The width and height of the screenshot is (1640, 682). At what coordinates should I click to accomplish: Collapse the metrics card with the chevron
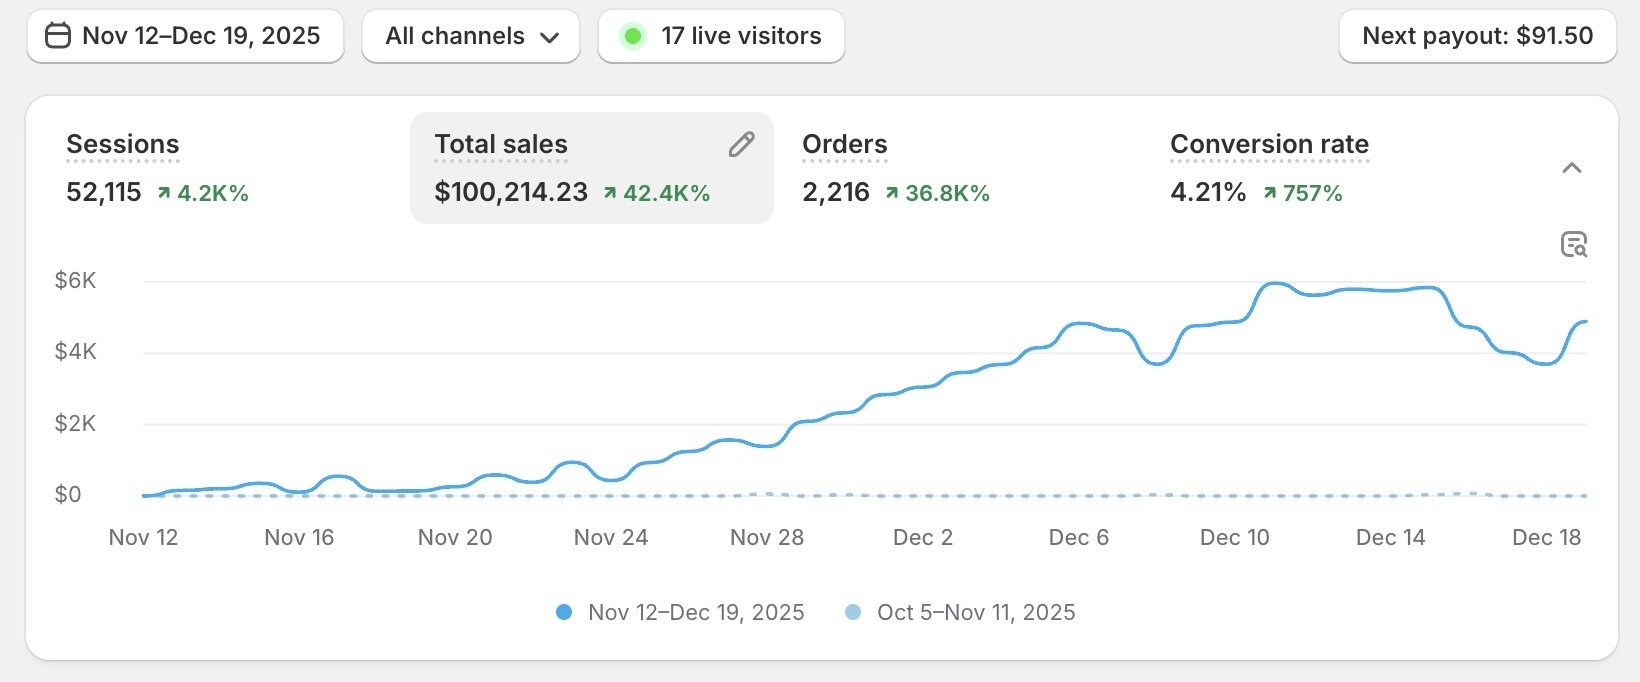[x=1572, y=168]
